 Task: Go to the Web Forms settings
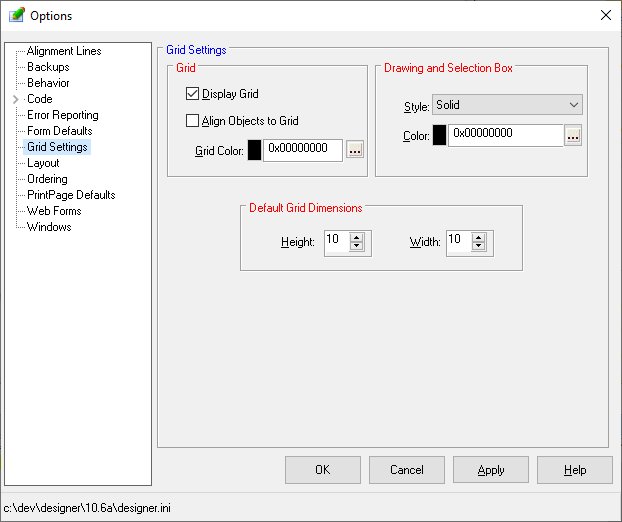click(x=54, y=211)
